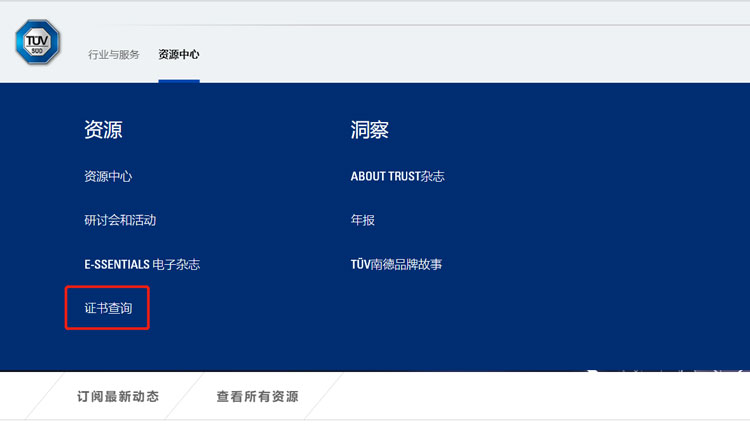Go to 研讨会和活动 page
The height and width of the screenshot is (444, 750).
[x=120, y=220]
